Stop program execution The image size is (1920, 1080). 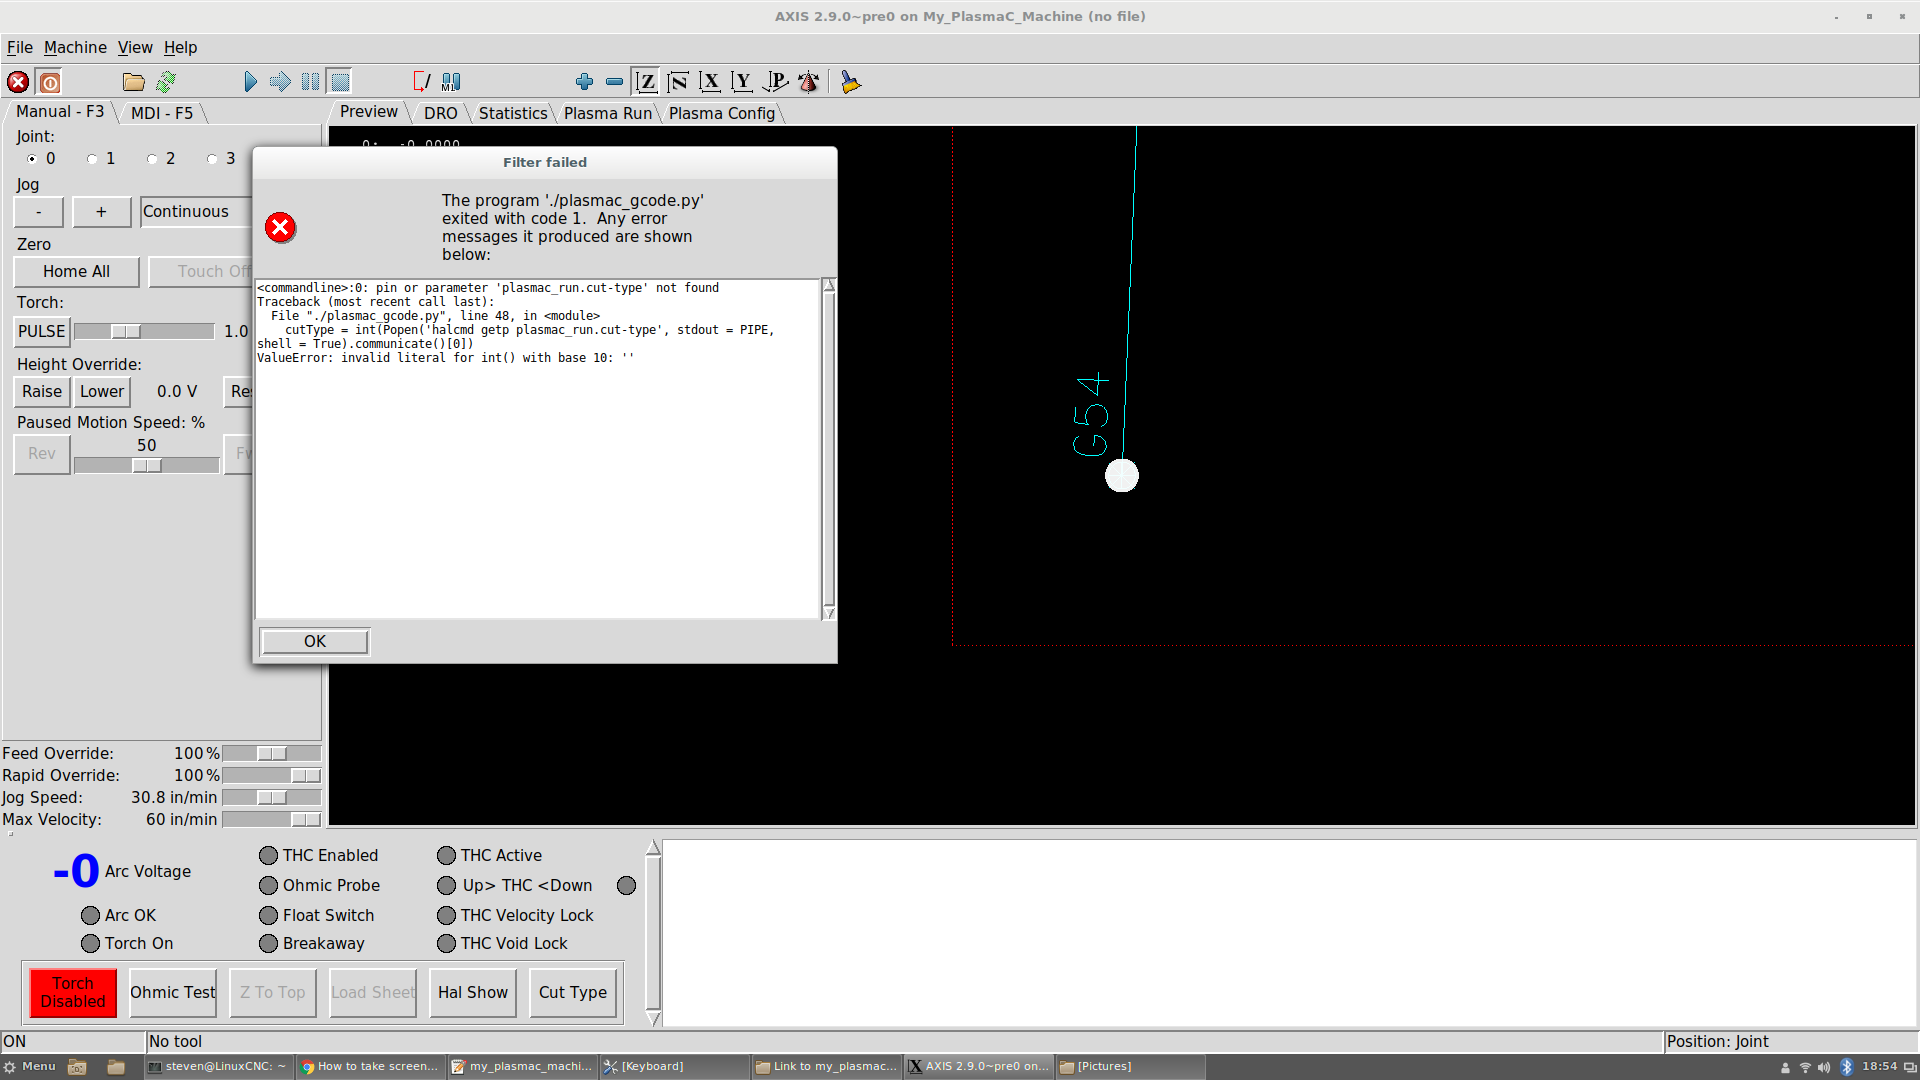(x=340, y=82)
